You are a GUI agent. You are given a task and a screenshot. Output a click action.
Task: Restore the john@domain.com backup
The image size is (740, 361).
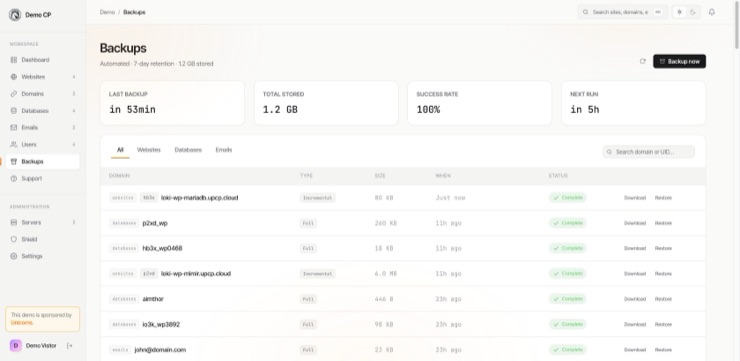[663, 350]
